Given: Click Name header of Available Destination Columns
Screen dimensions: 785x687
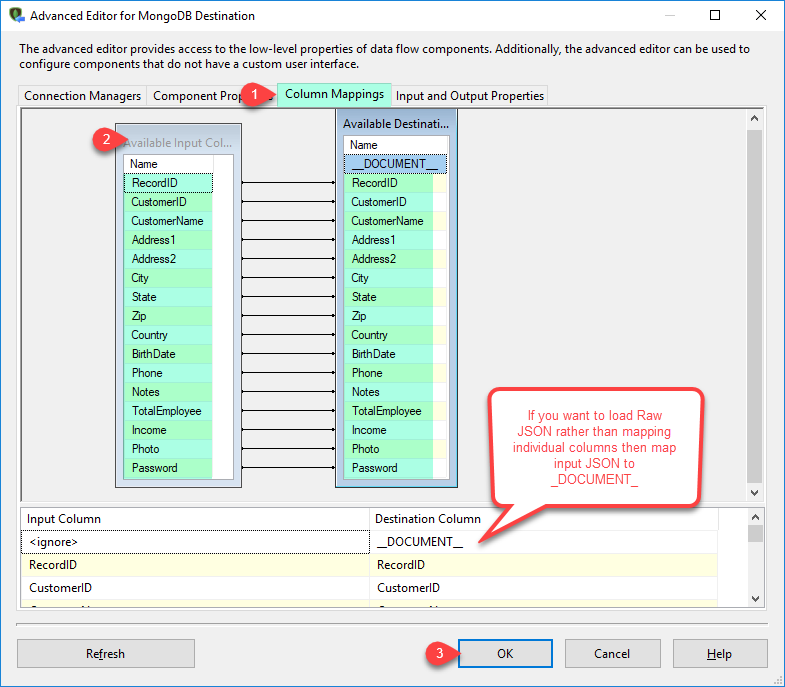Looking at the screenshot, I should [x=395, y=145].
